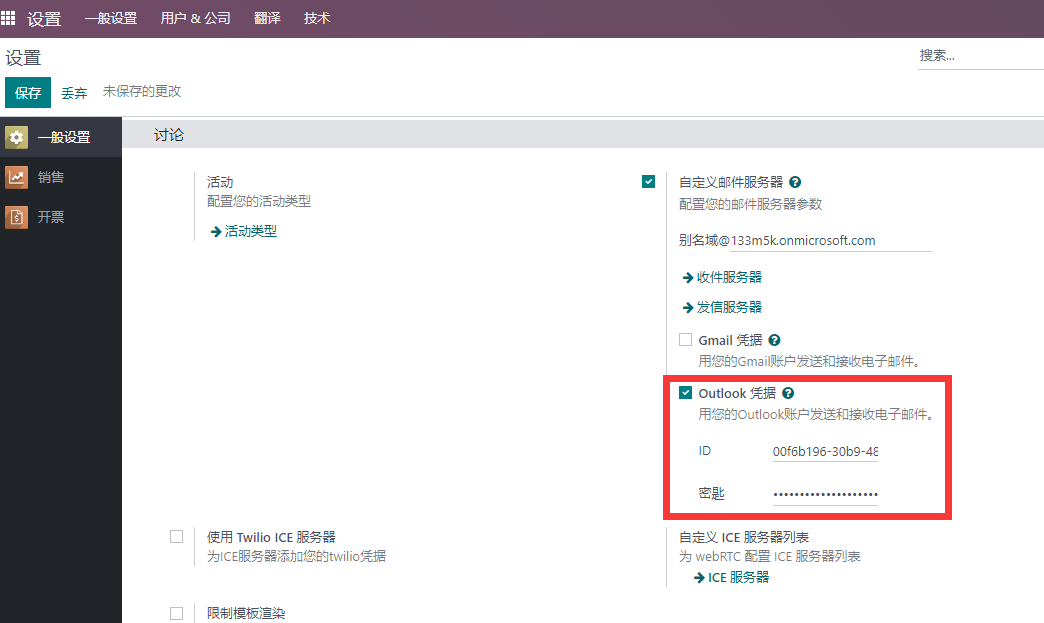This screenshot has width=1044, height=623.
Task: Enable the Gmail 凭据 checkbox
Action: pyautogui.click(x=685, y=339)
